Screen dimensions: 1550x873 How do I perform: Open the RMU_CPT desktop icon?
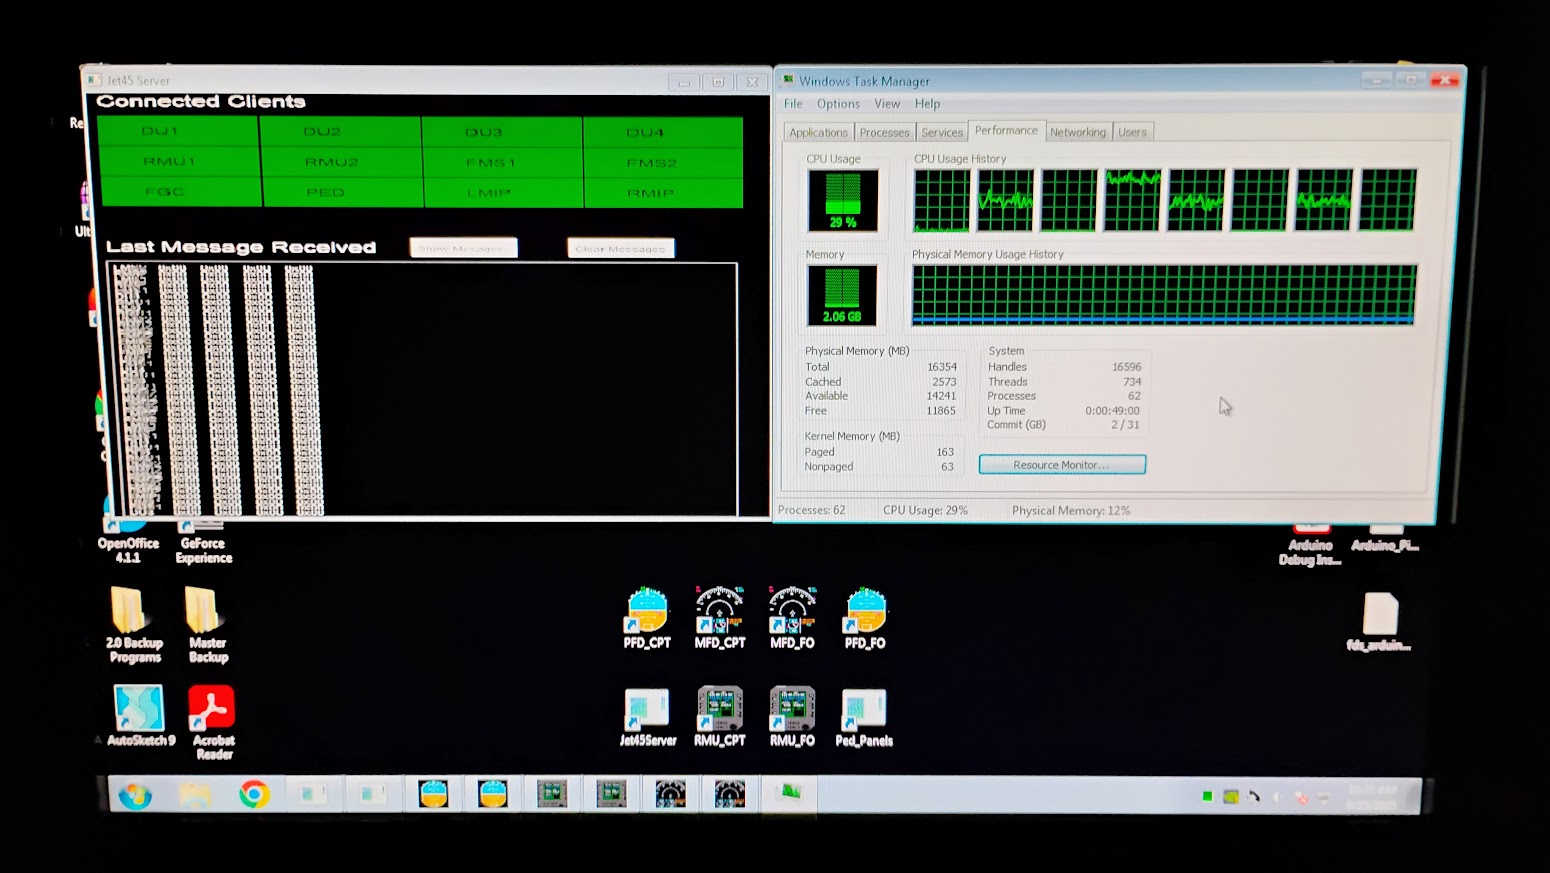[x=719, y=711]
